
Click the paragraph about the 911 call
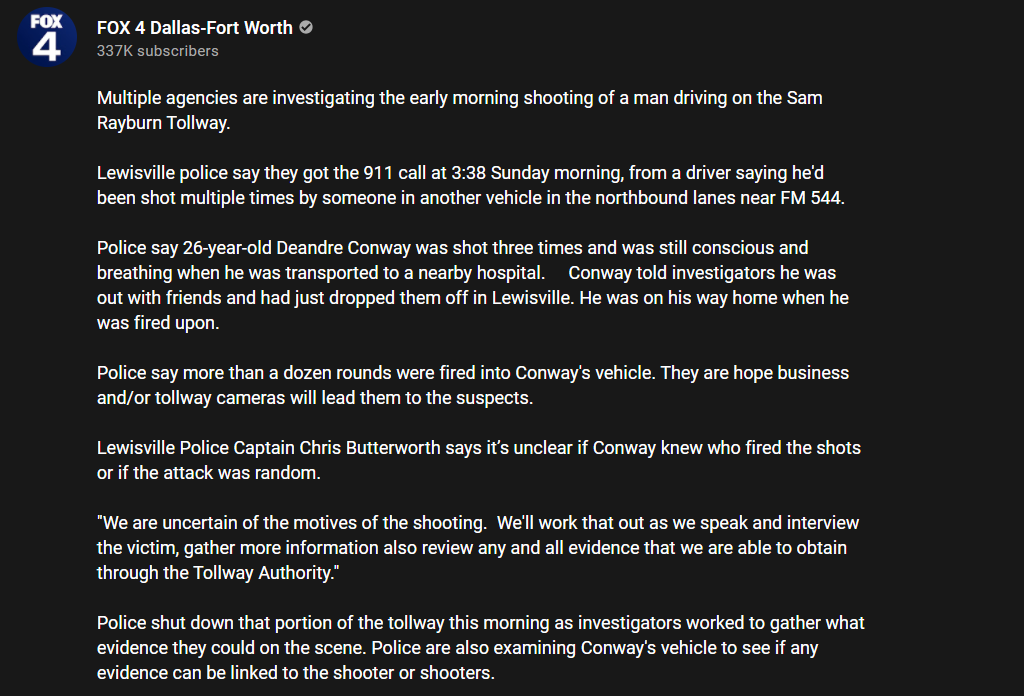point(471,185)
